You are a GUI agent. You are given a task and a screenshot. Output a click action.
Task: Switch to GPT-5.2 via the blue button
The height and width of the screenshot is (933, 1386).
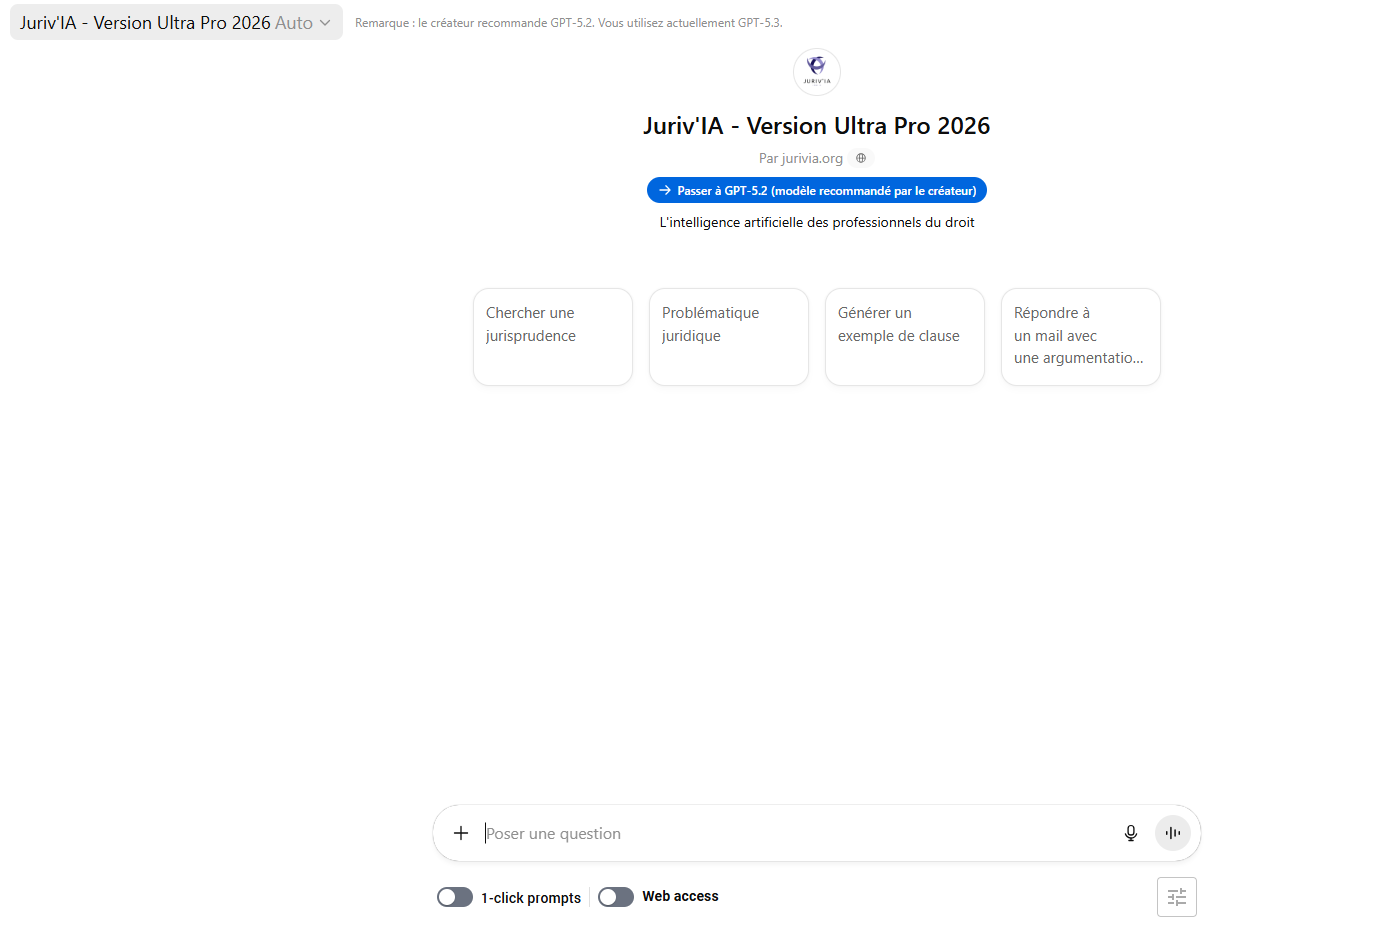click(816, 190)
